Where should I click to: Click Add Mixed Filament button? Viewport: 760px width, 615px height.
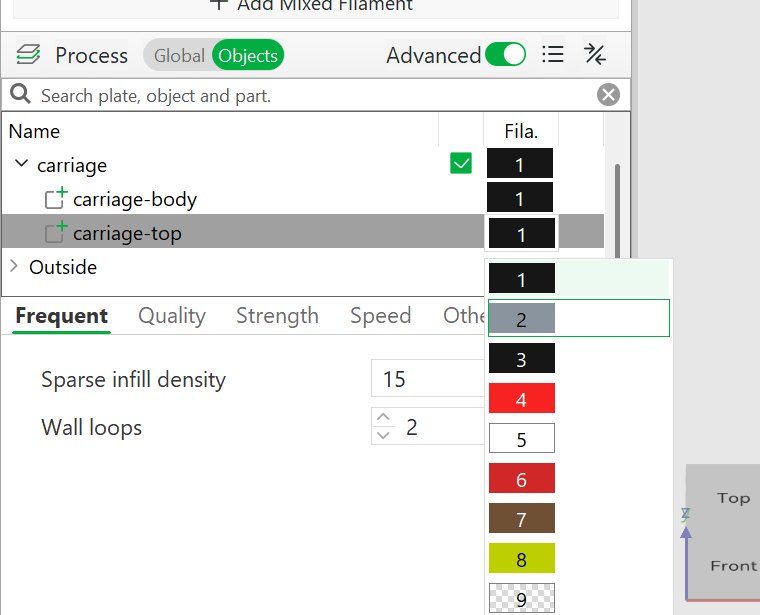(316, 6)
